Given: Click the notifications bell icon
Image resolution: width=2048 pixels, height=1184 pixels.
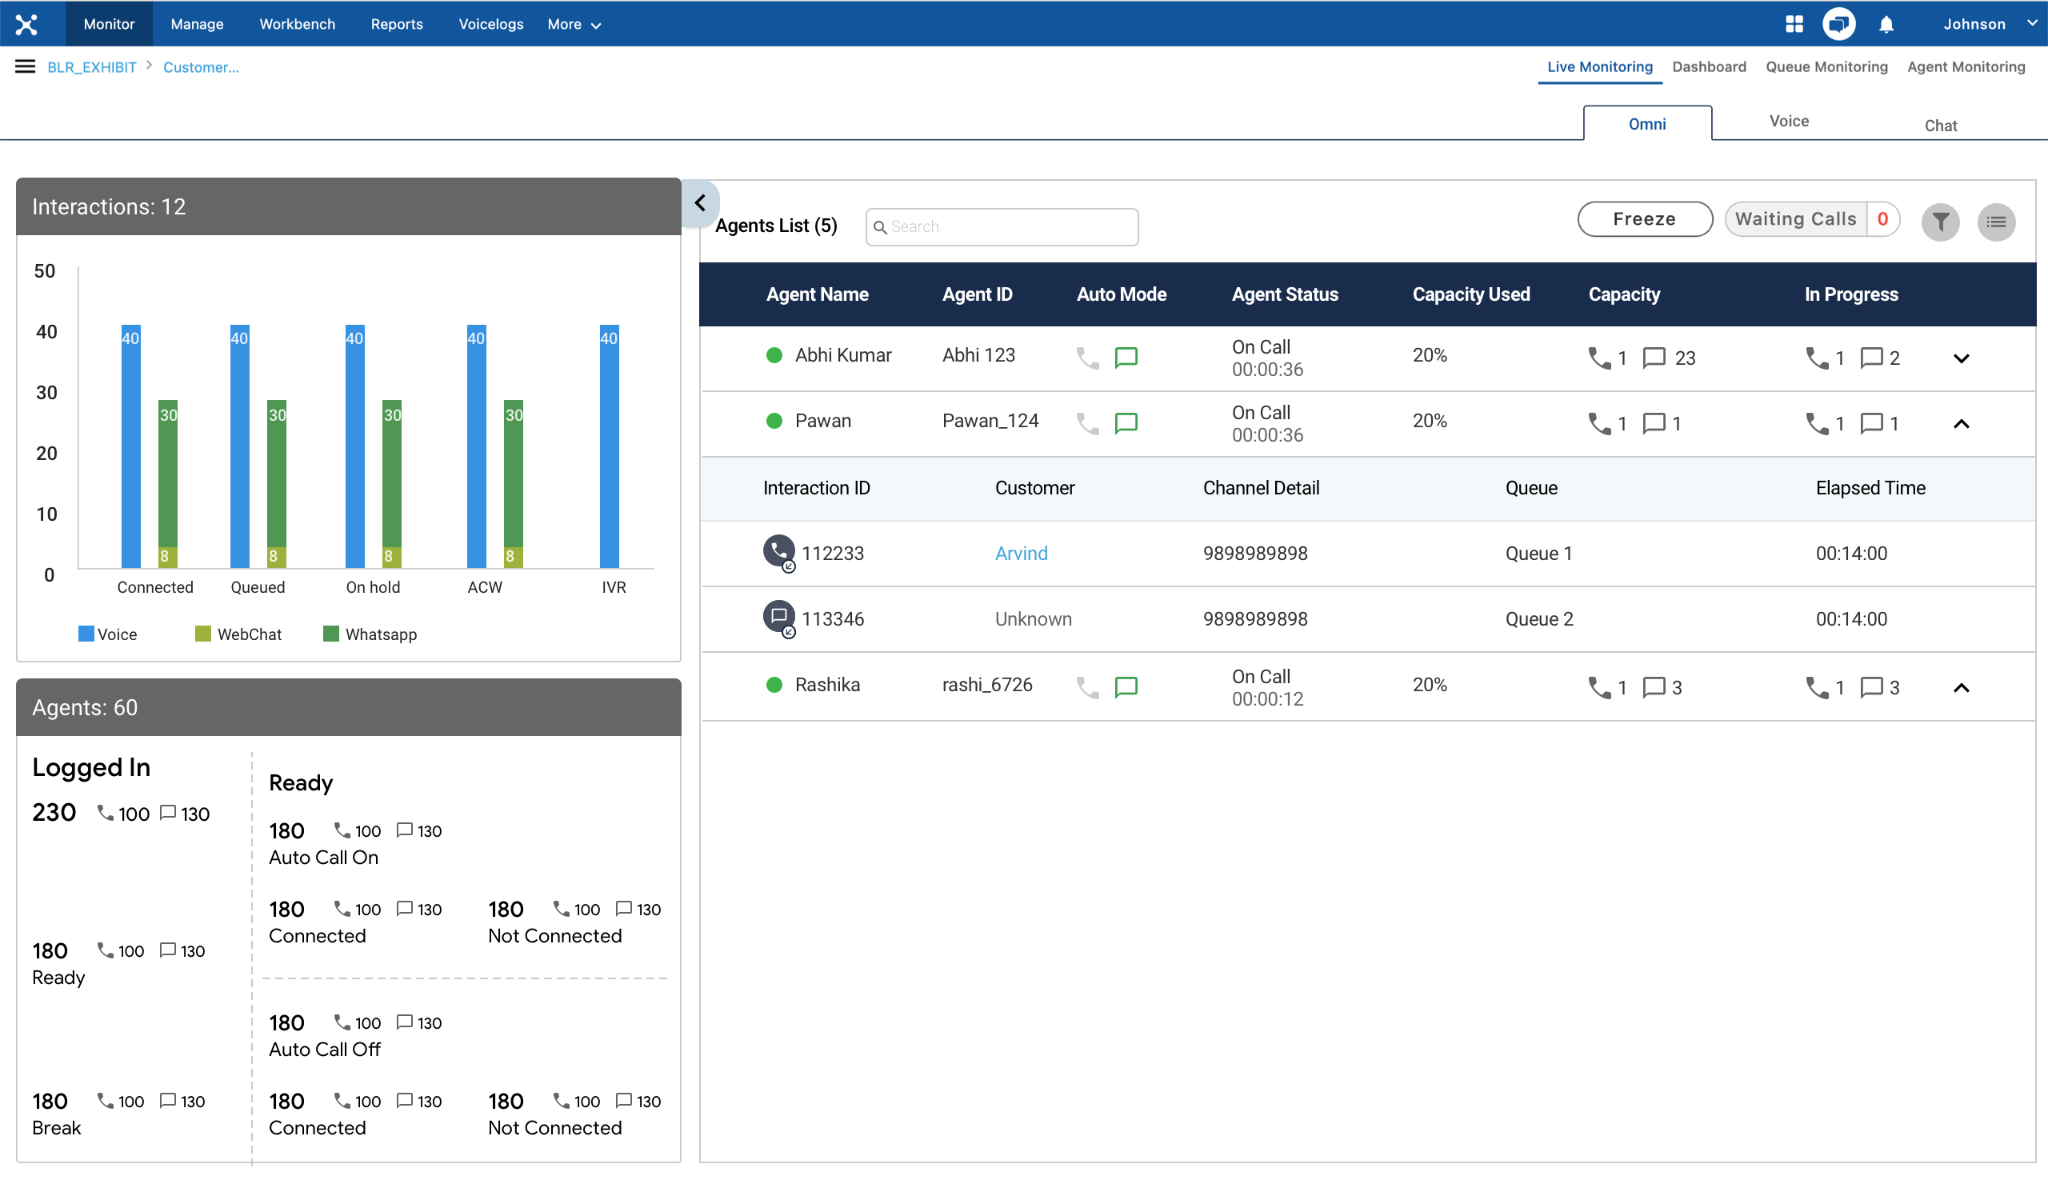Looking at the screenshot, I should tap(1886, 25).
